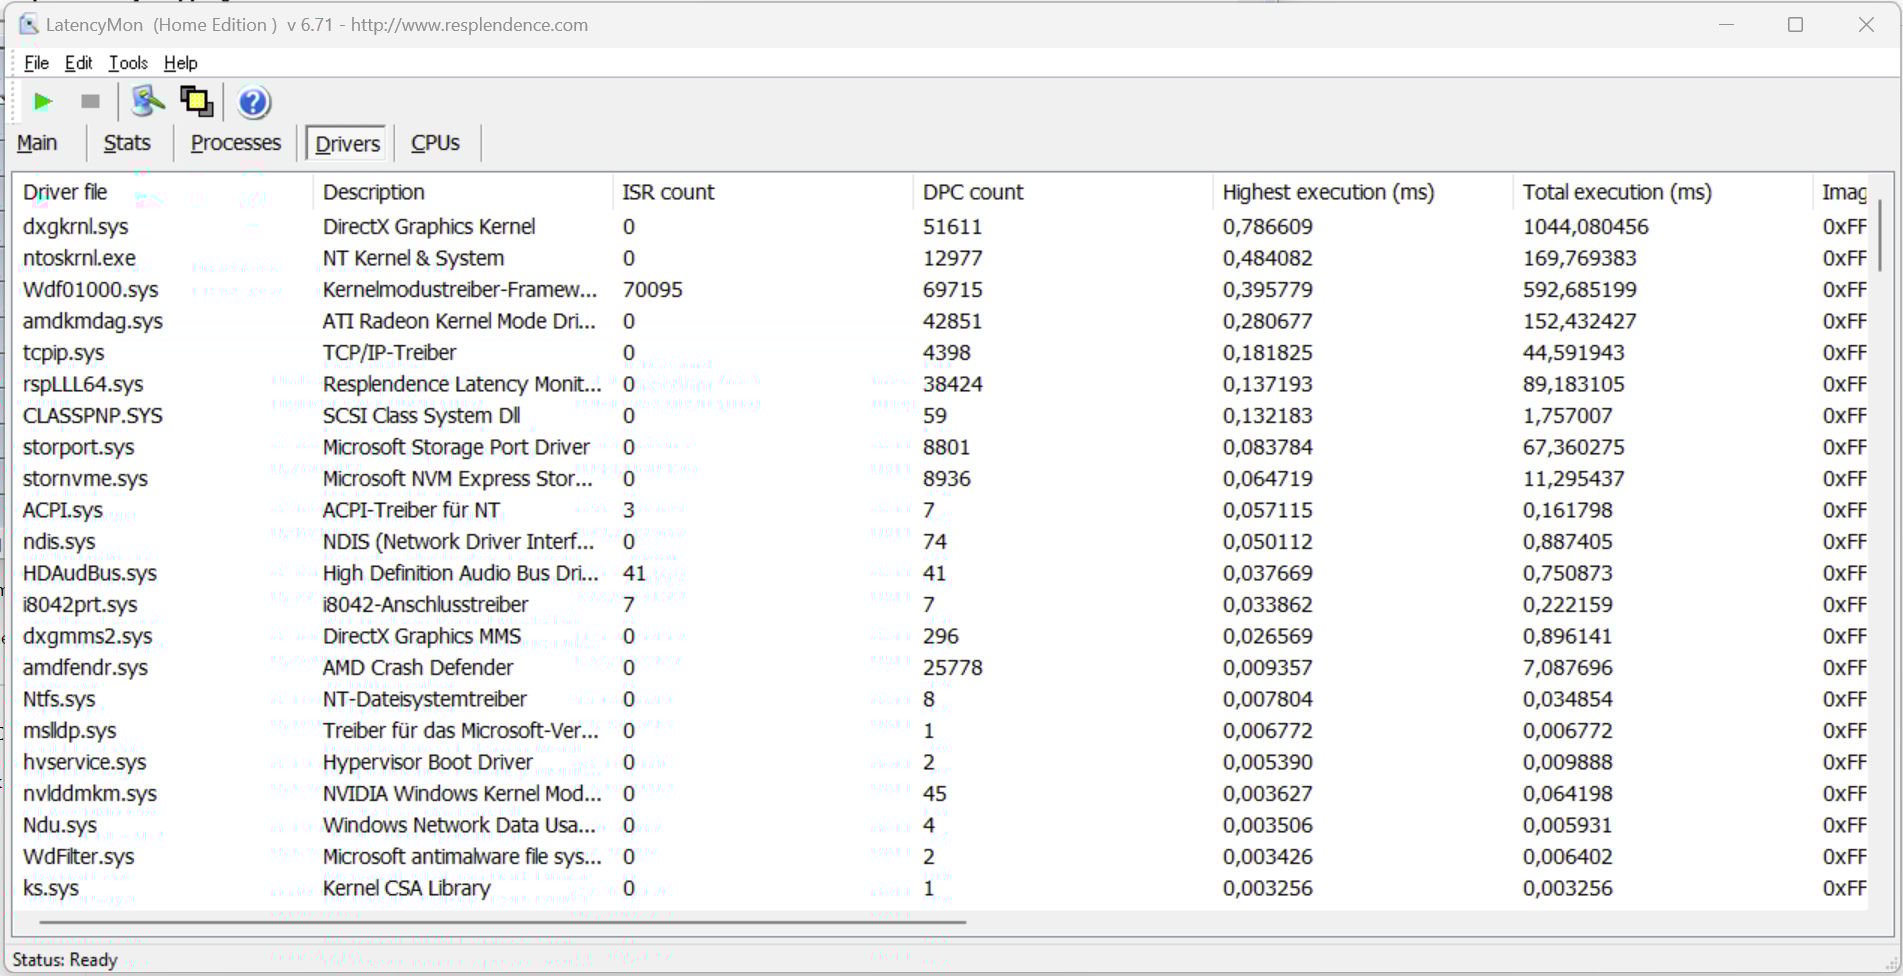Select the tcpip.sys driver row
Image resolution: width=1903 pixels, height=976 pixels.
940,353
